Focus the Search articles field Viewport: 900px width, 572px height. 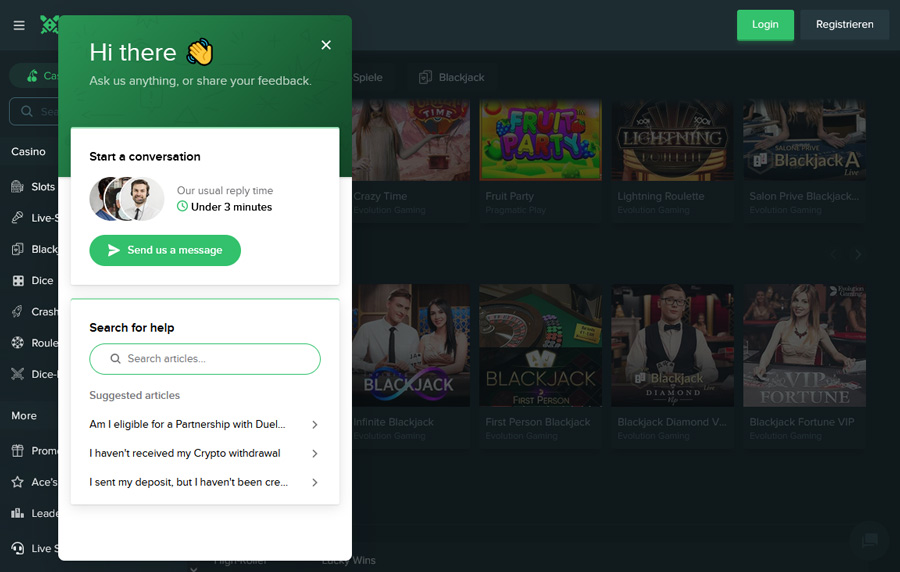205,359
